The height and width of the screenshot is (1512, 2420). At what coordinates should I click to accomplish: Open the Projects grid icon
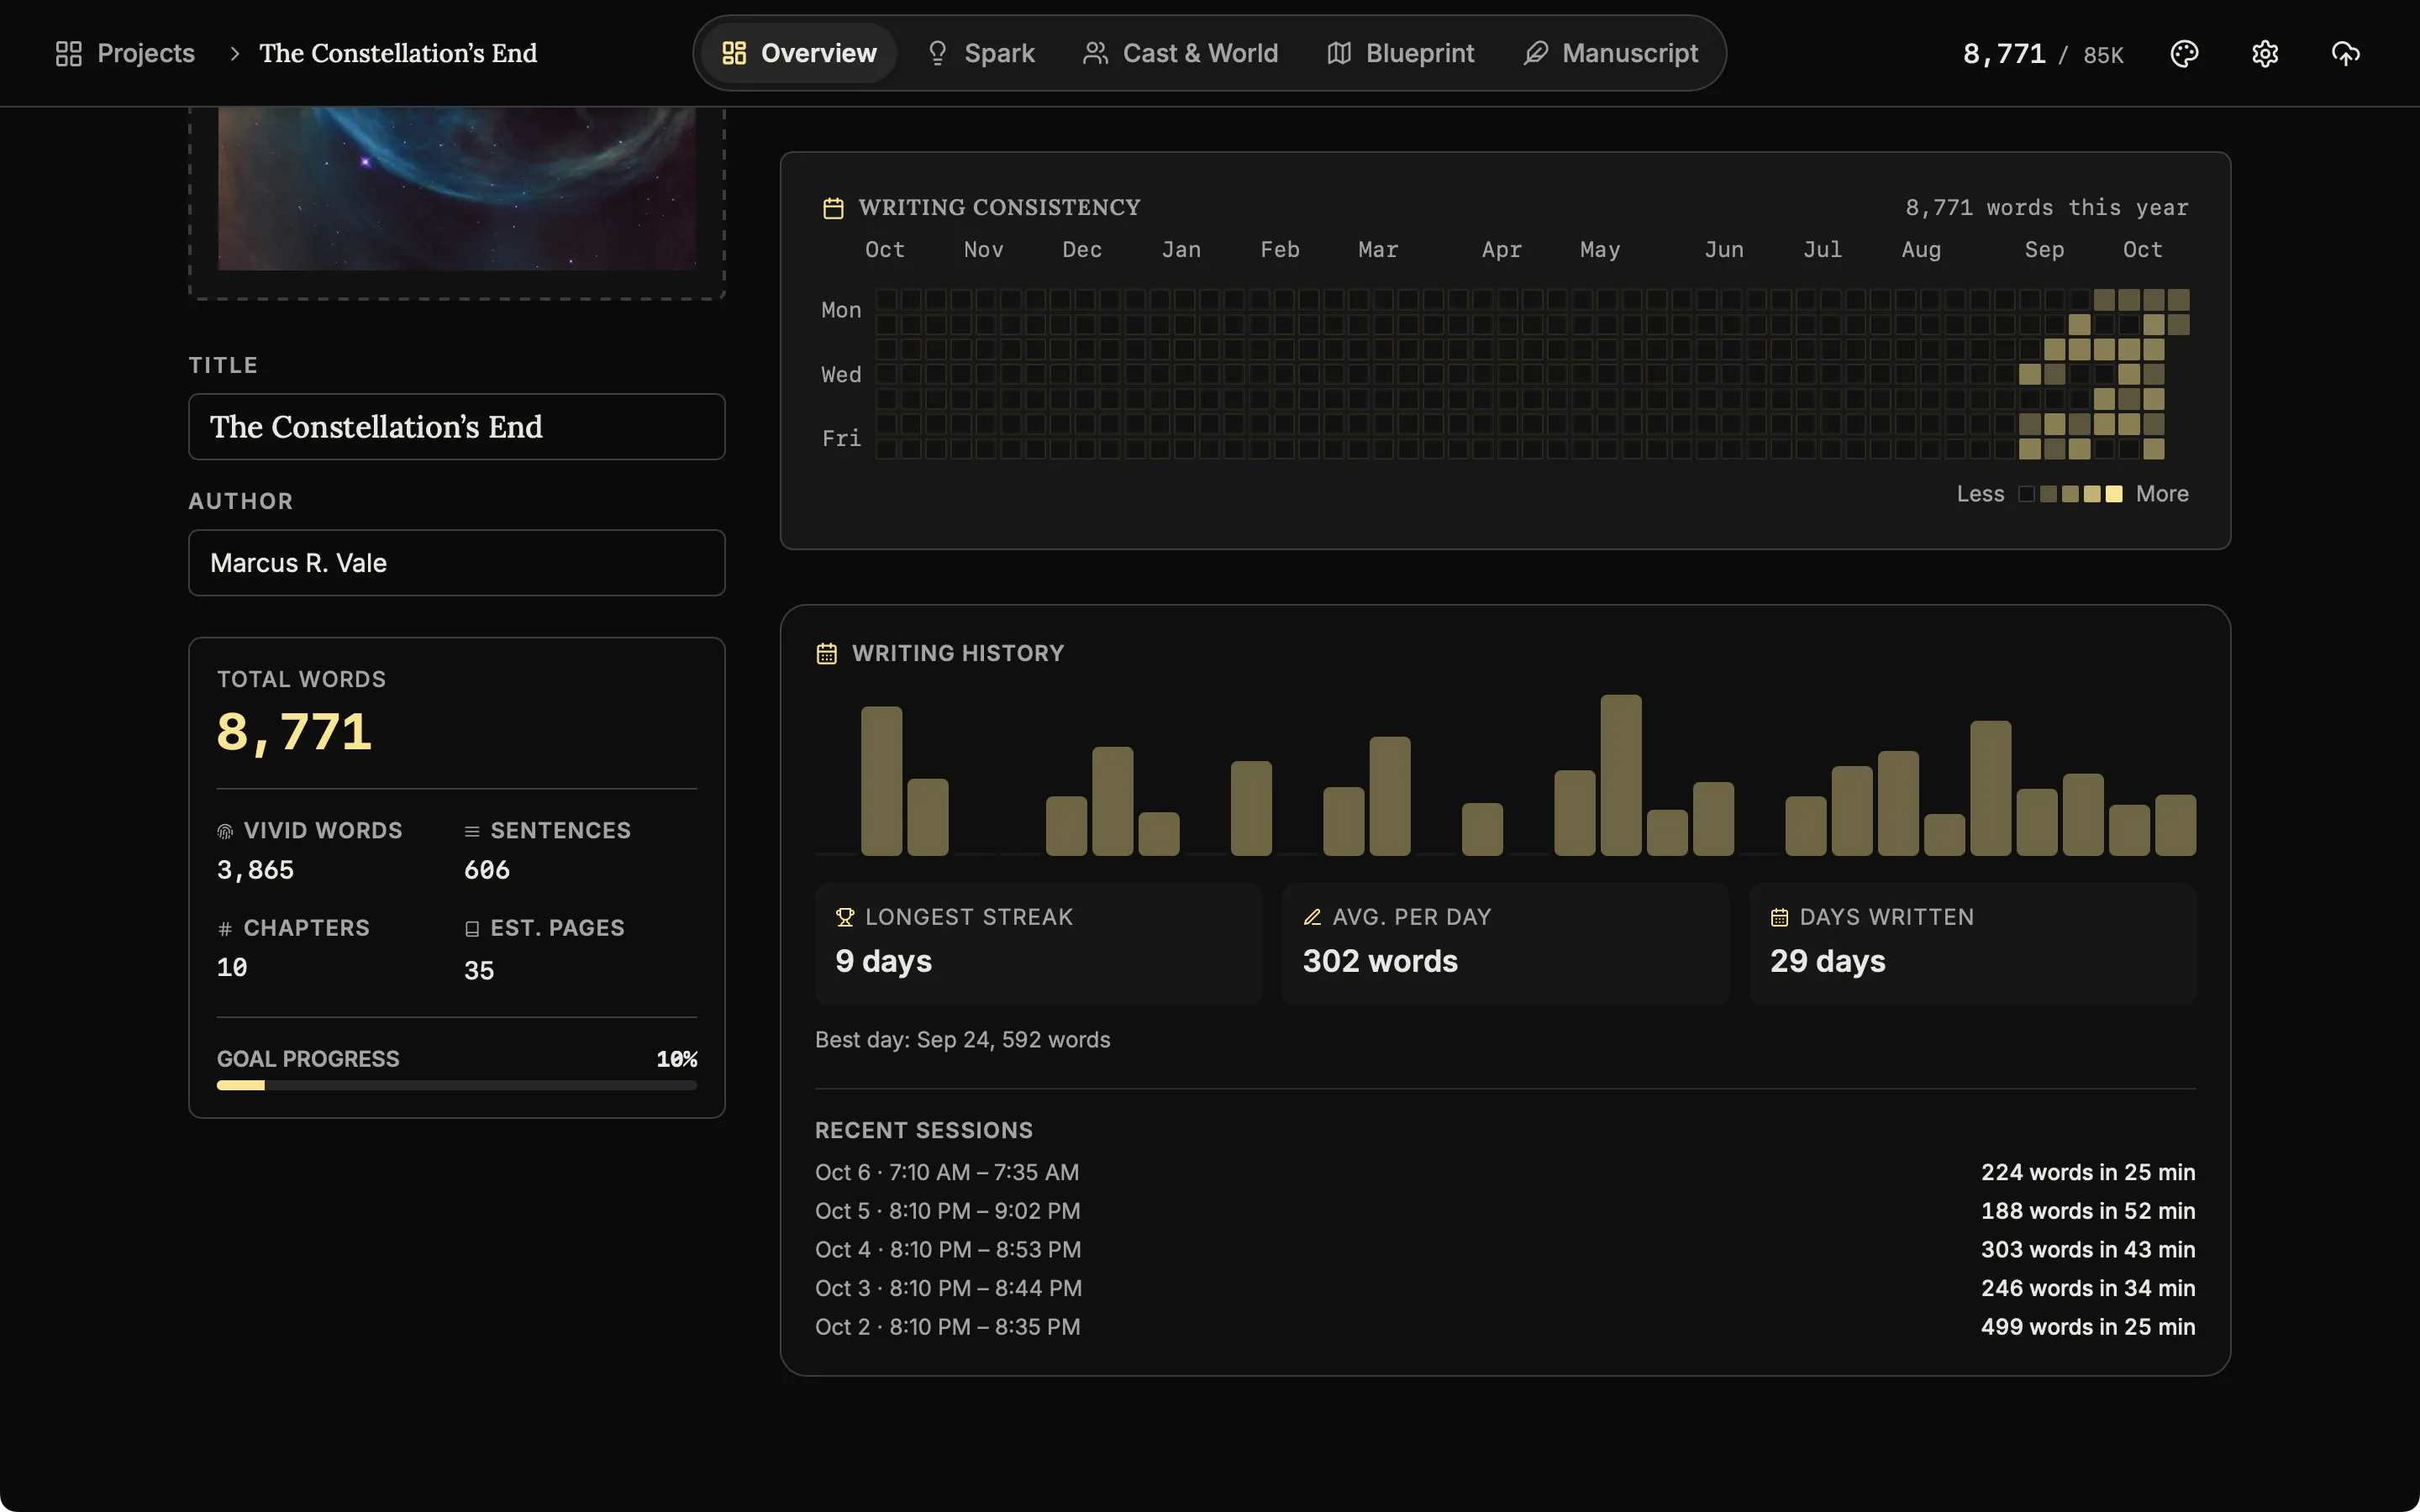pos(68,53)
